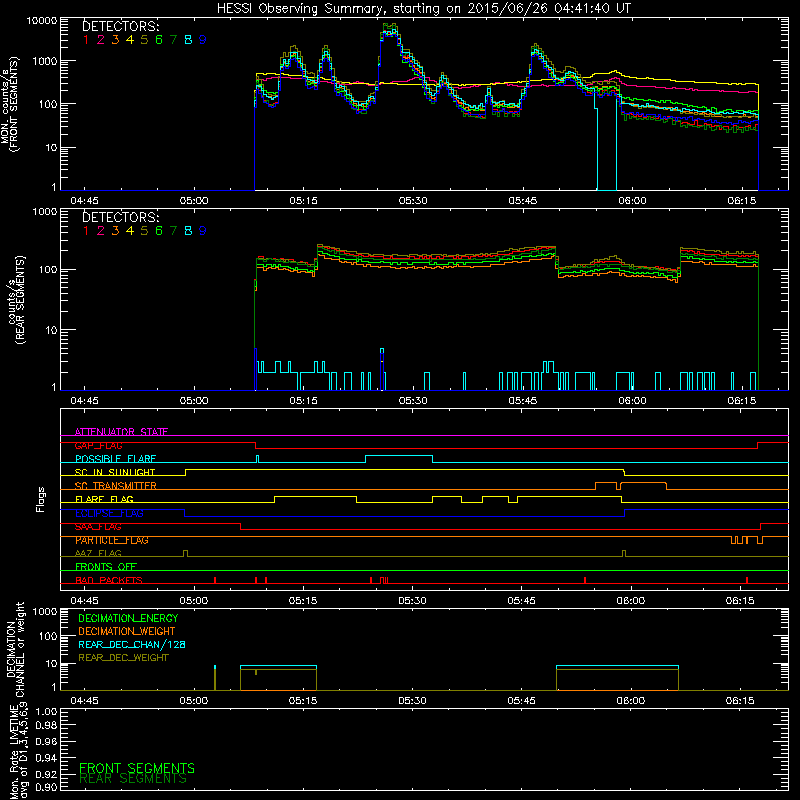Select the "FLARE_FLAG" flag label
The width and height of the screenshot is (800, 800).
[x=104, y=499]
